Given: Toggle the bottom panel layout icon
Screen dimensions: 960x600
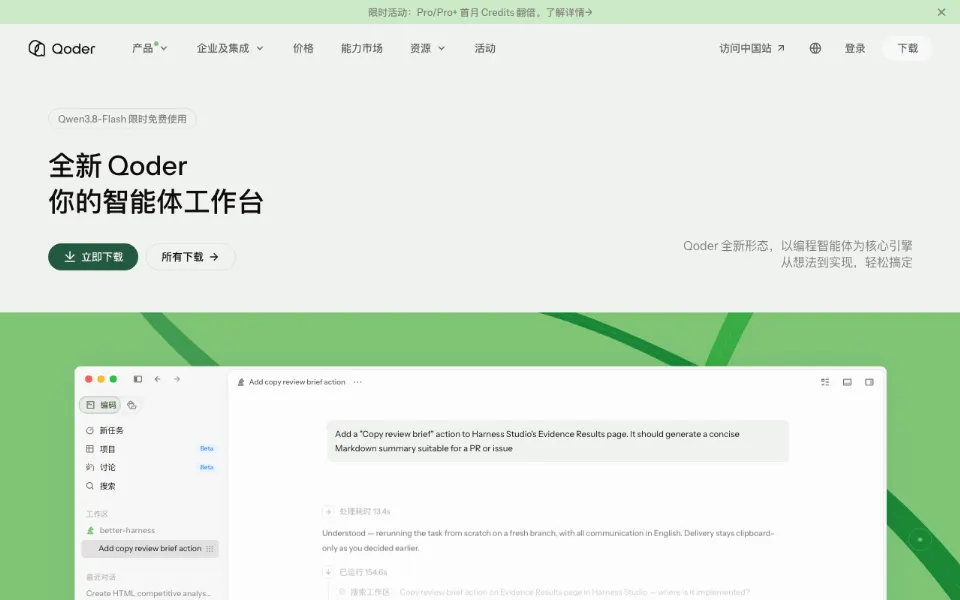Looking at the screenshot, I should tap(847, 382).
